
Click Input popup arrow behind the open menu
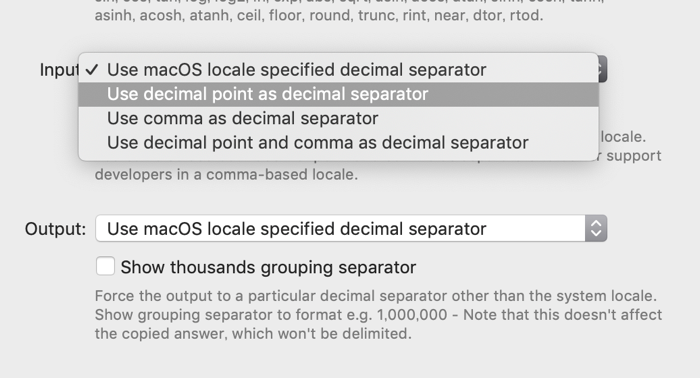602,69
